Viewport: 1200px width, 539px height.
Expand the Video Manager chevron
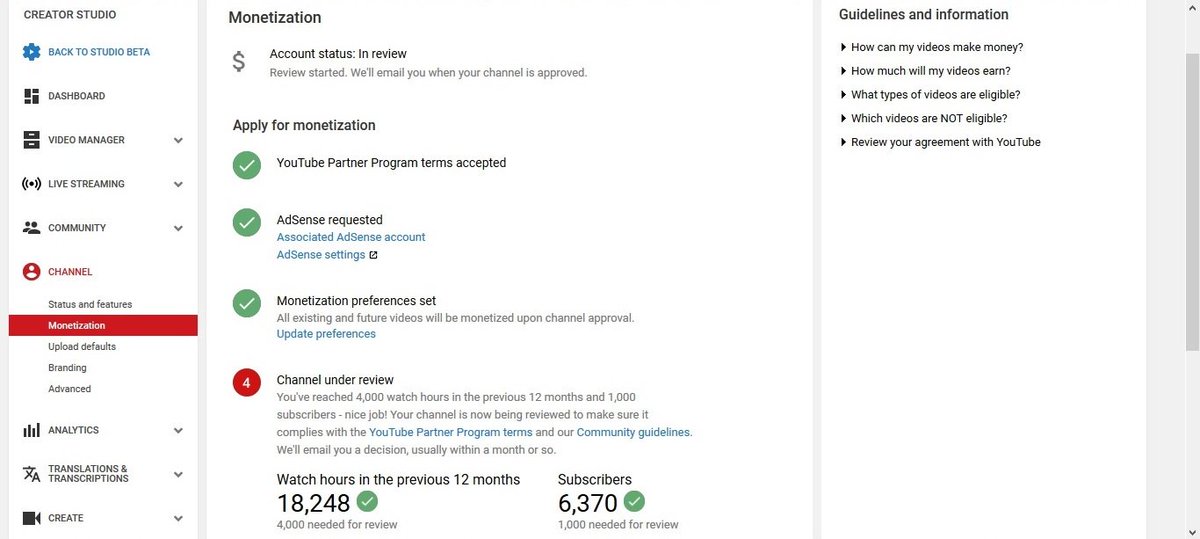click(178, 141)
